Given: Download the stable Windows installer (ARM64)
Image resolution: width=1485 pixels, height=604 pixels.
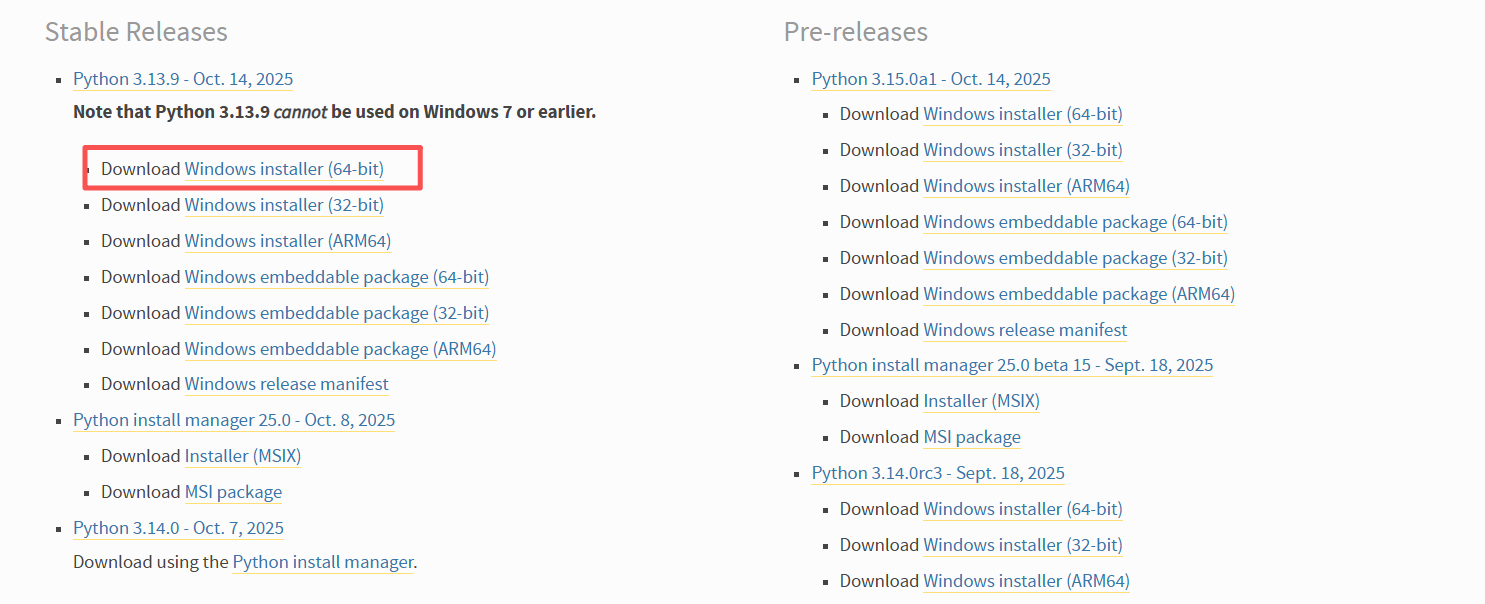Looking at the screenshot, I should click(x=287, y=241).
